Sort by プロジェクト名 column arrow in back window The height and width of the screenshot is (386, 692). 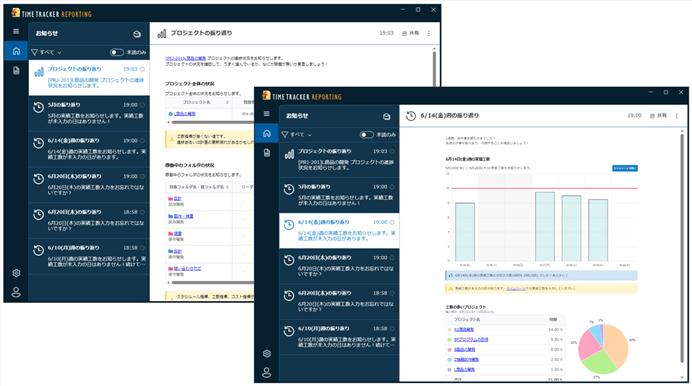click(x=227, y=102)
